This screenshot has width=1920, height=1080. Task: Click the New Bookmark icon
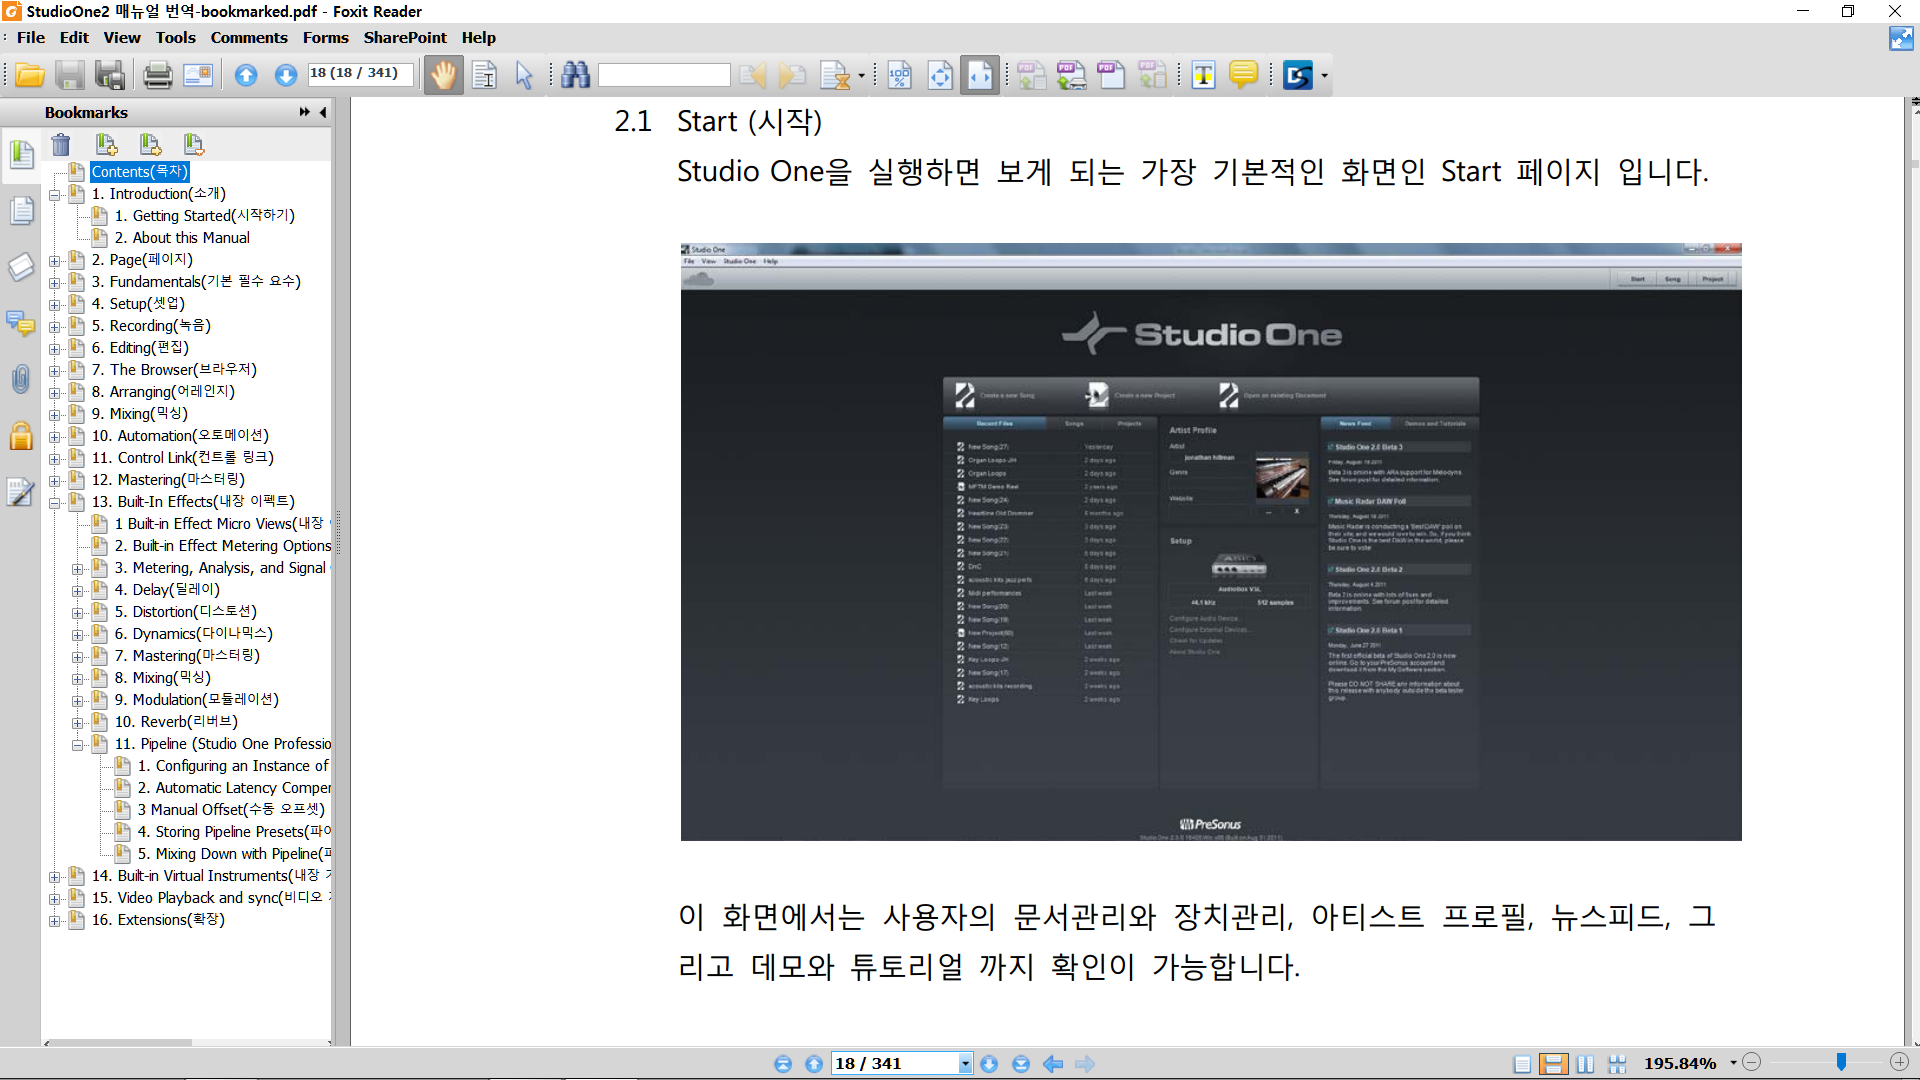point(106,145)
